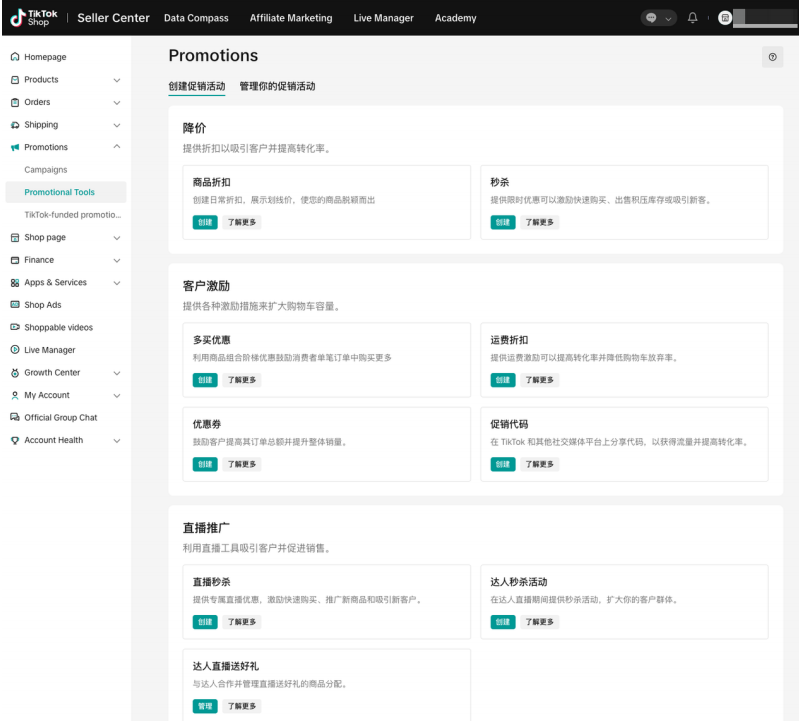799x721 pixels.
Task: Click the user account avatar in header
Action: pyautogui.click(x=726, y=18)
